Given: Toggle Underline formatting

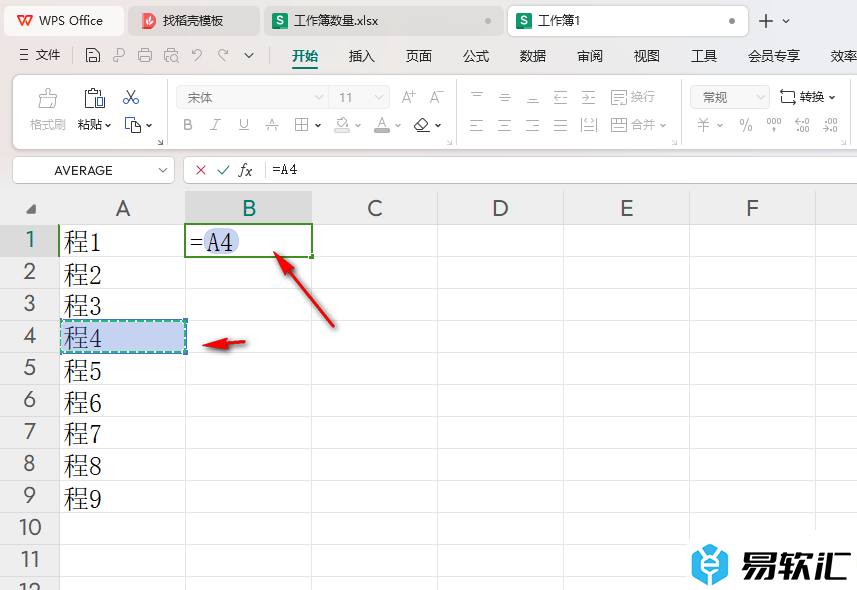Looking at the screenshot, I should point(244,125).
